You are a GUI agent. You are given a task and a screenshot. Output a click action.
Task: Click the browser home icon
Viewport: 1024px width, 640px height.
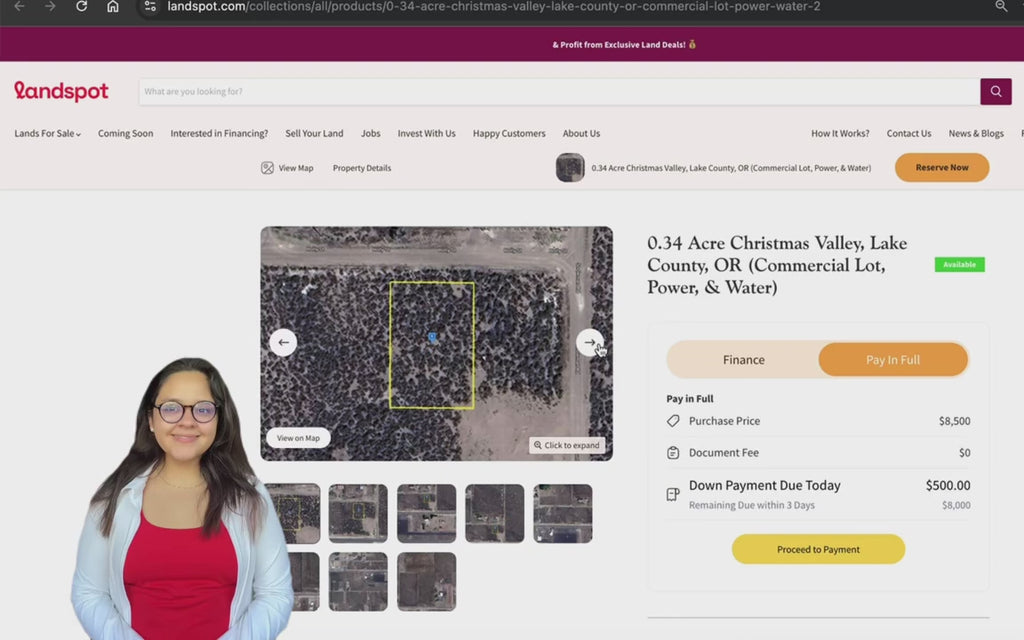point(113,6)
